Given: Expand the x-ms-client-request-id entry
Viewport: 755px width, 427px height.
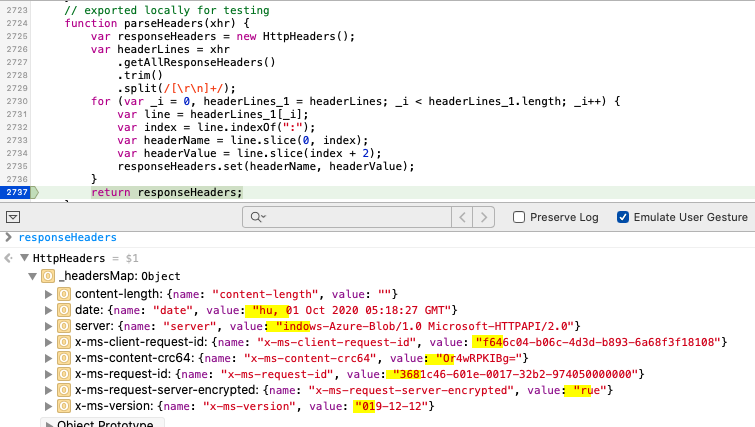Looking at the screenshot, I should [x=48, y=342].
